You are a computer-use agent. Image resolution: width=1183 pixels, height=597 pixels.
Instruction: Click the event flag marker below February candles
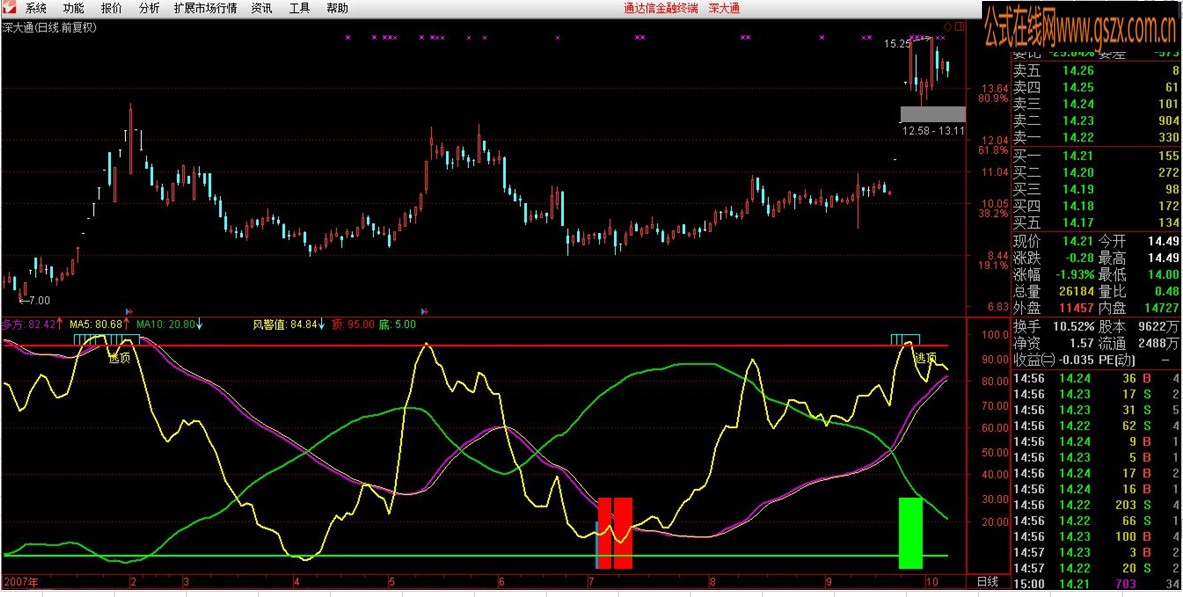click(x=128, y=310)
